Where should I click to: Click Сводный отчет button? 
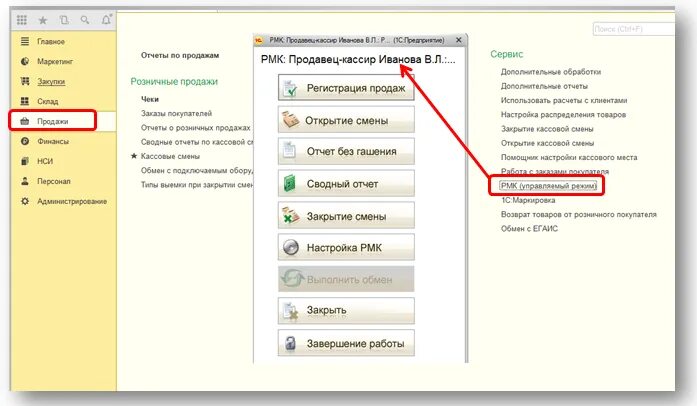pyautogui.click(x=346, y=183)
